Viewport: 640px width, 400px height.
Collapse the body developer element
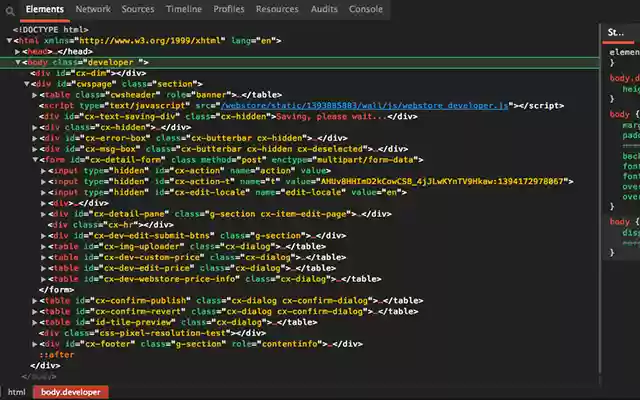[x=18, y=62]
